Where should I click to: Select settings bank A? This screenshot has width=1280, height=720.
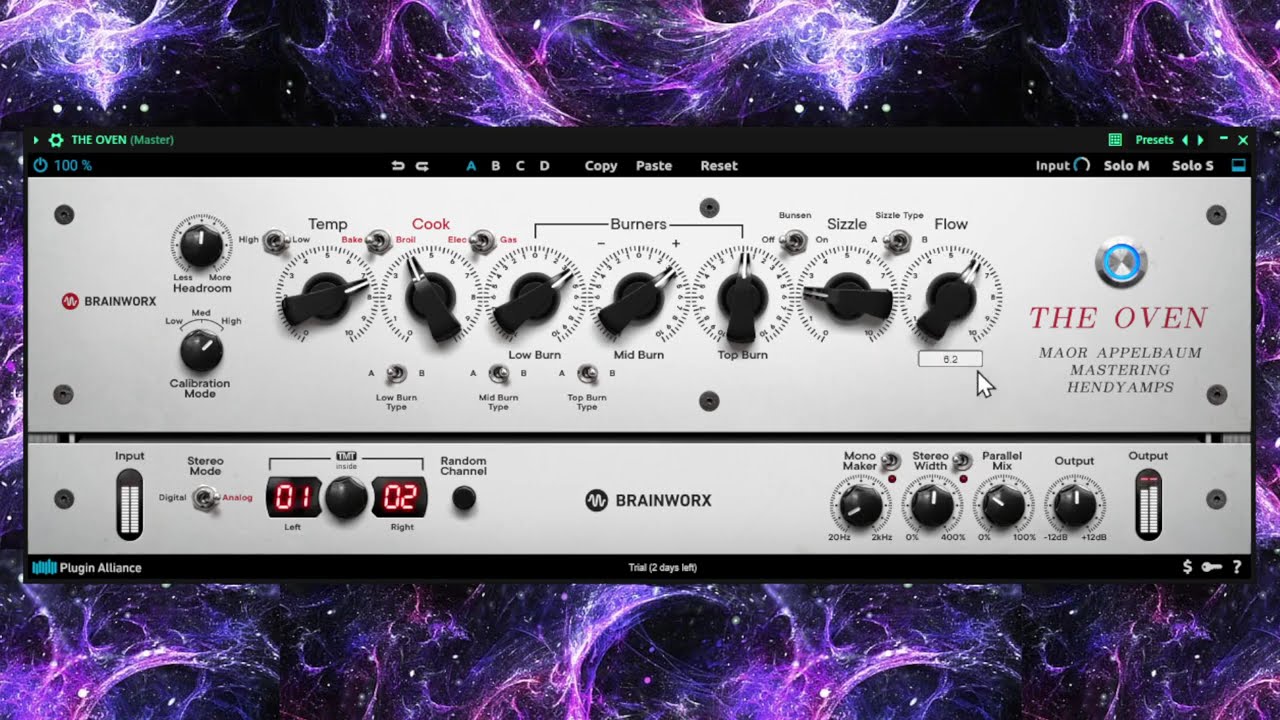471,166
